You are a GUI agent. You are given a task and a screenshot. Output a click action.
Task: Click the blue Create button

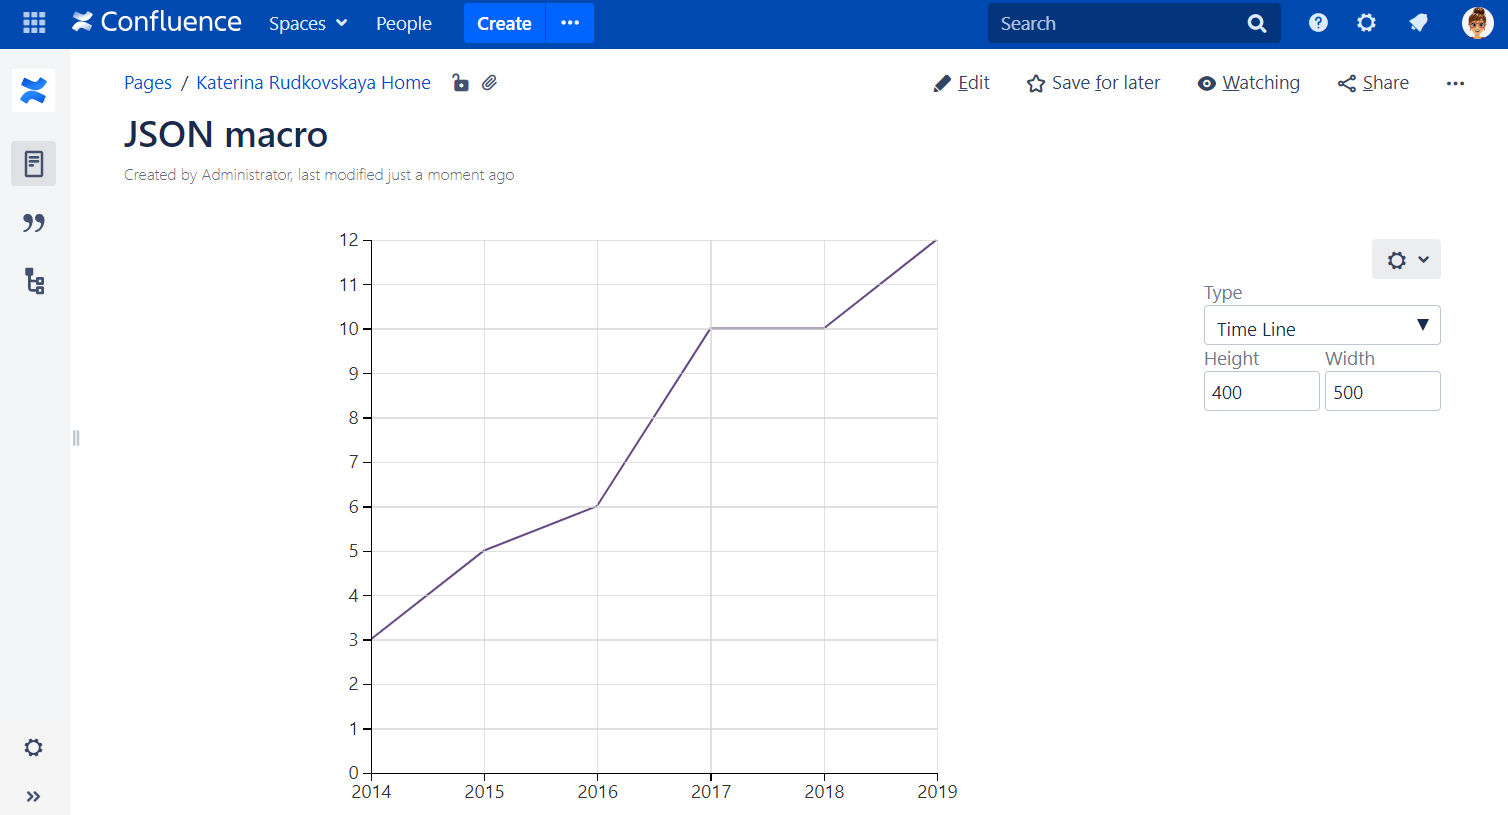[504, 23]
